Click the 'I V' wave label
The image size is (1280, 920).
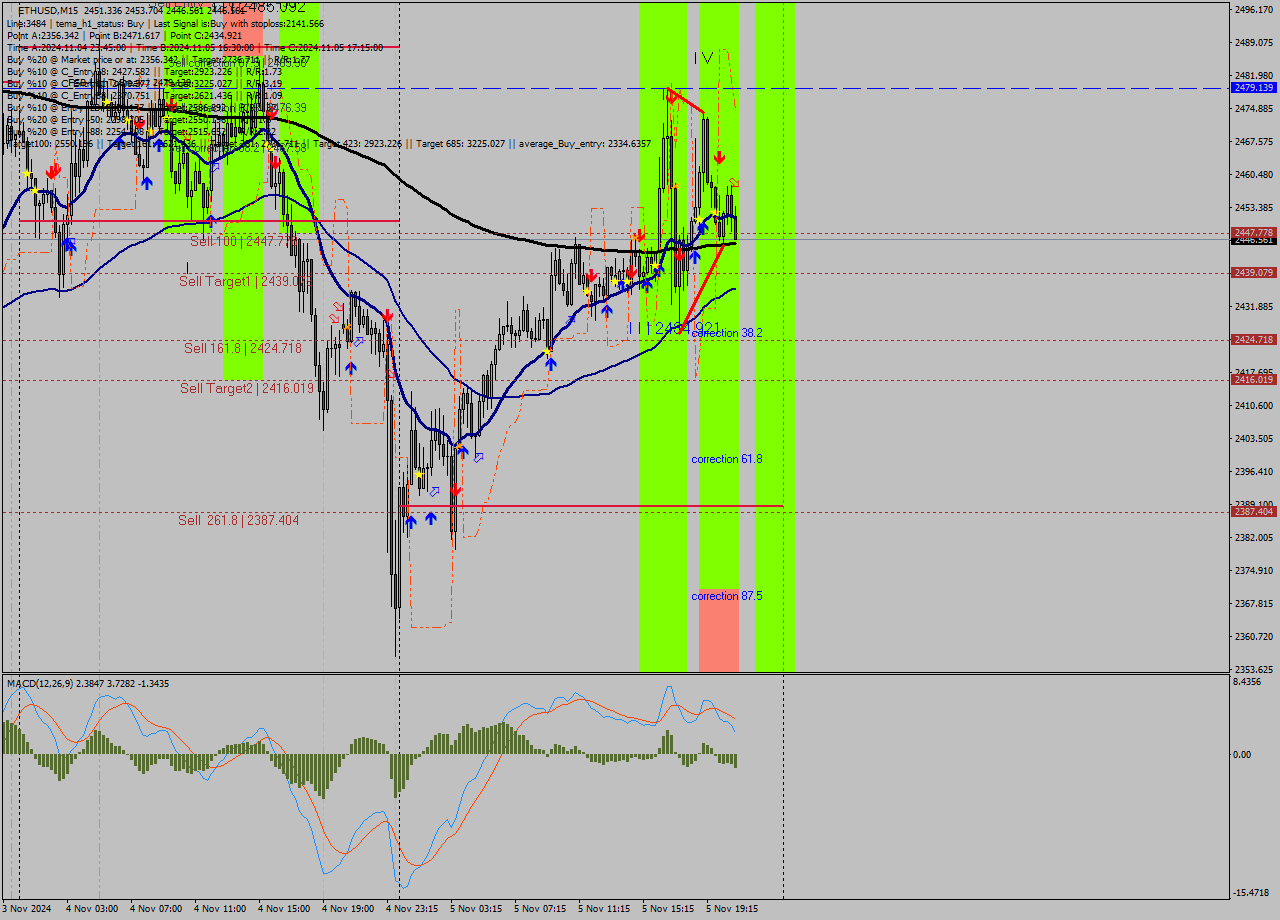tap(704, 58)
